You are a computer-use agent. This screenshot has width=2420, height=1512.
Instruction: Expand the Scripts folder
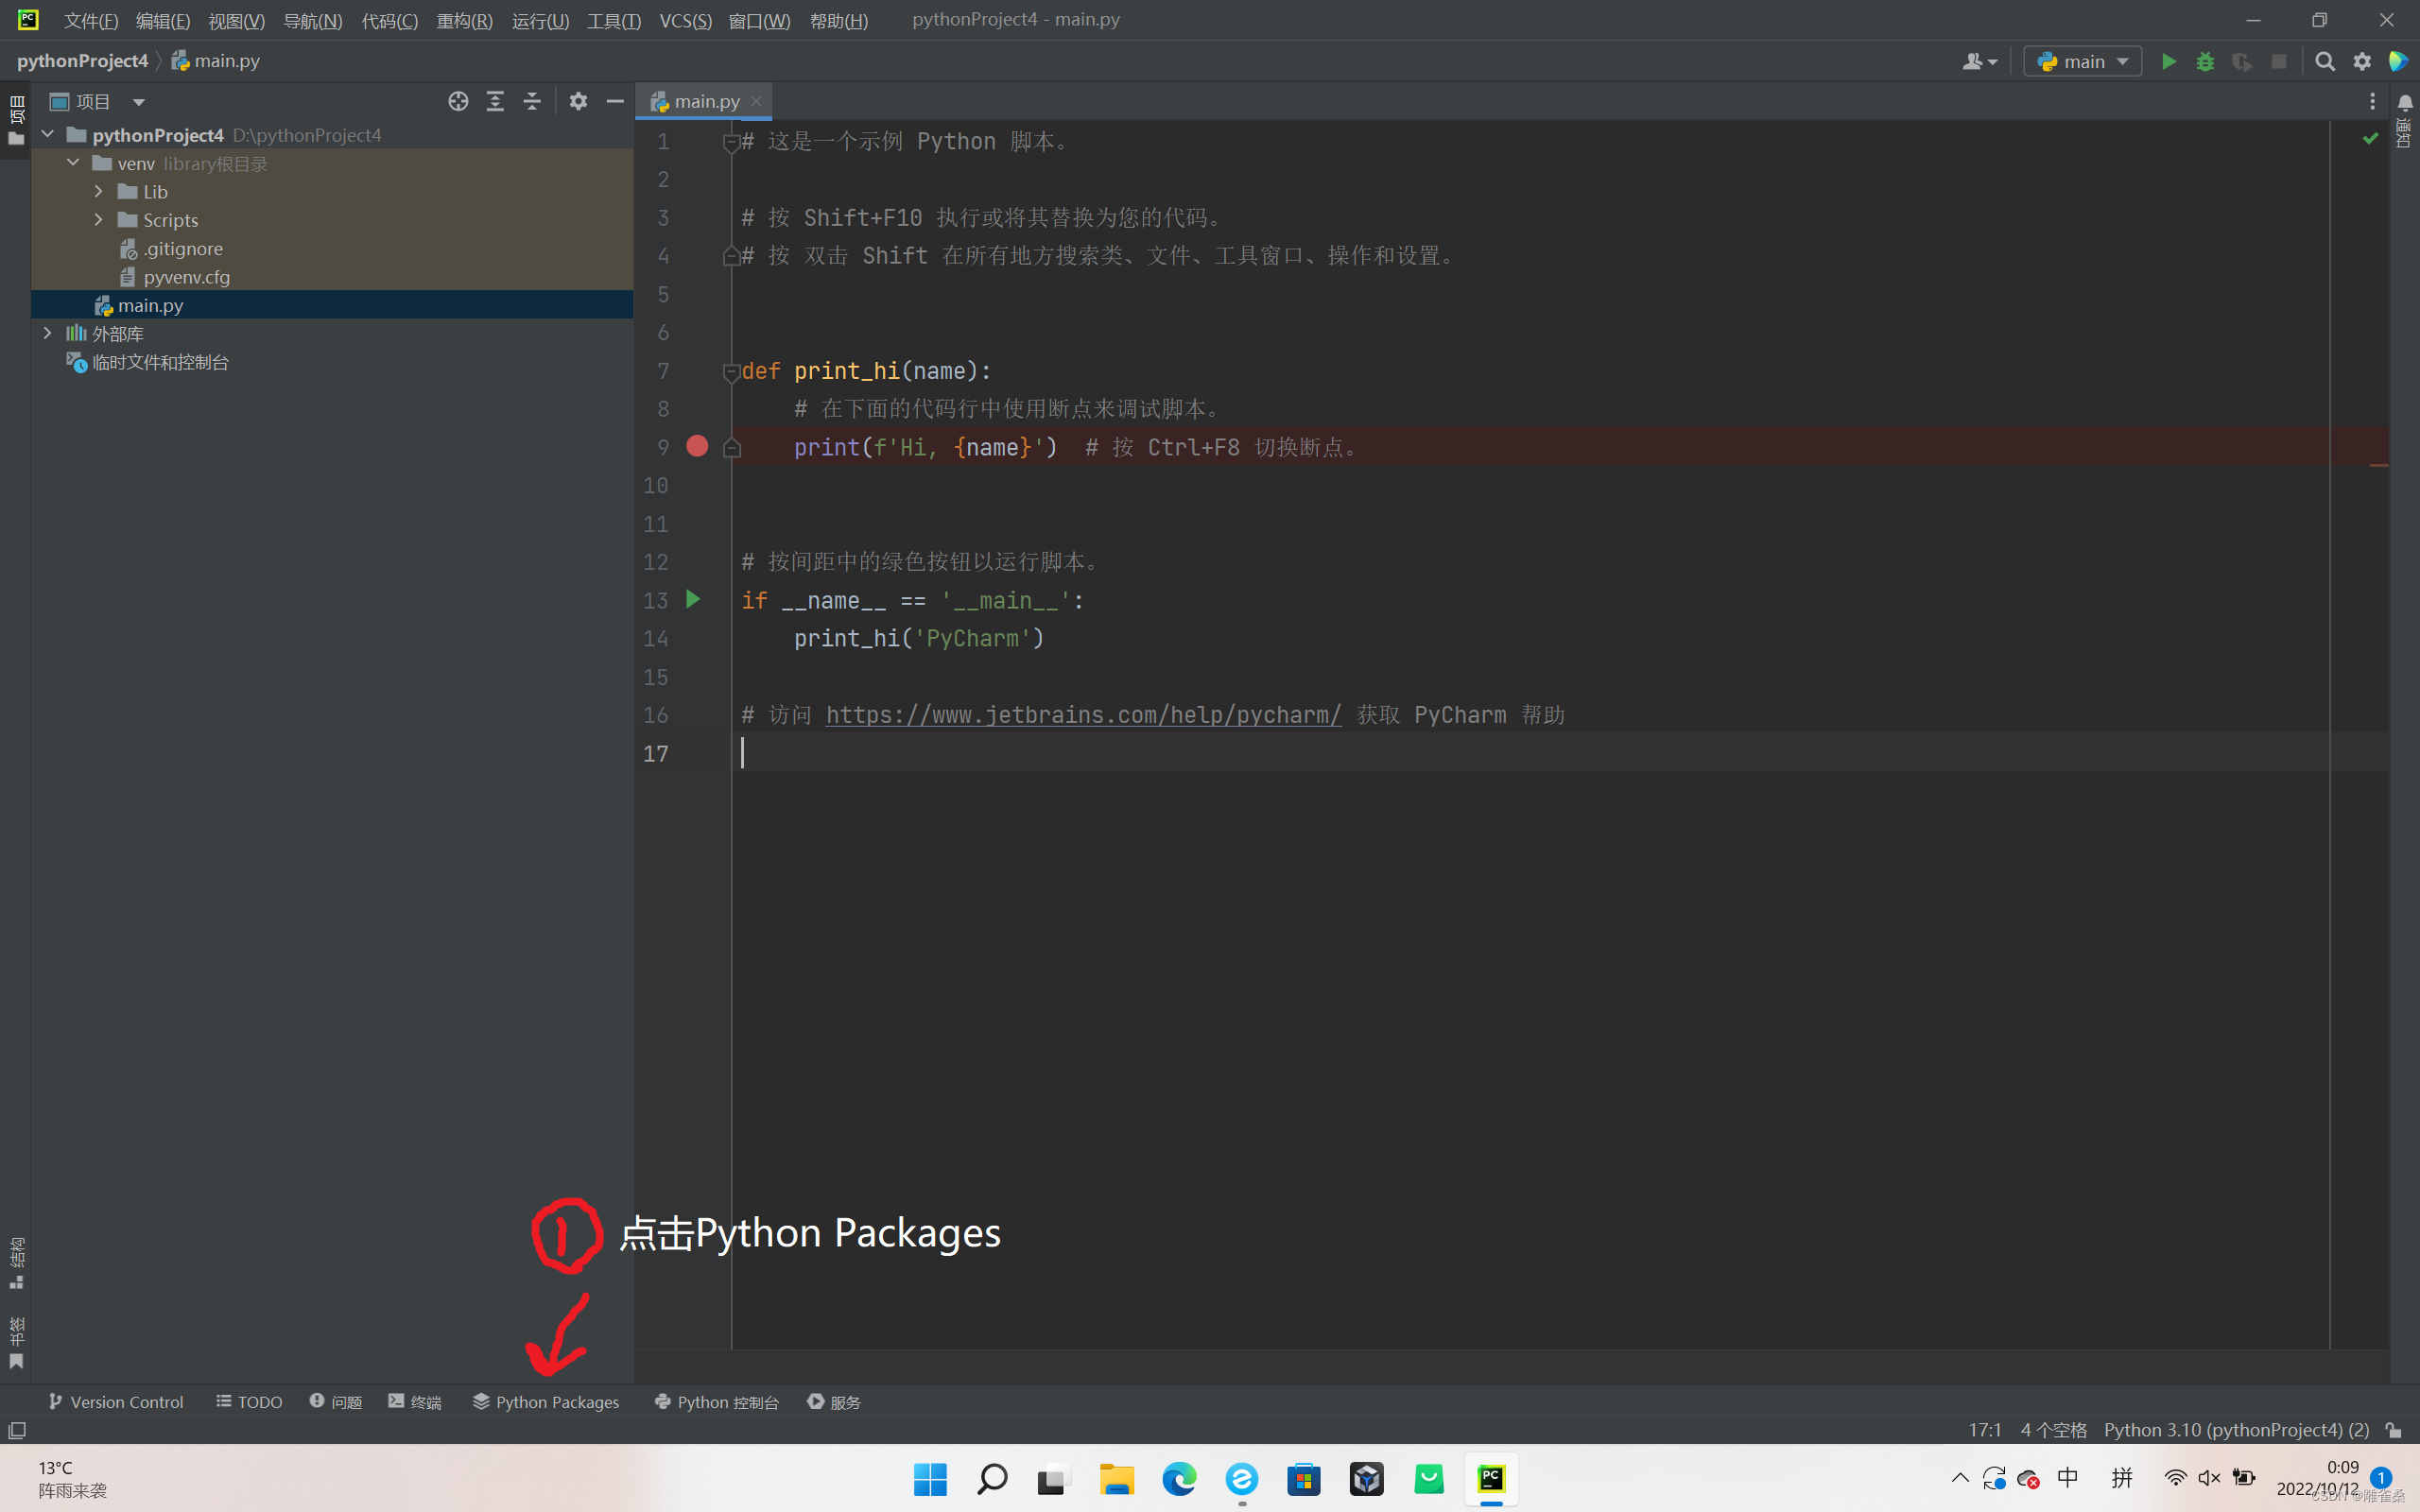pos(98,219)
